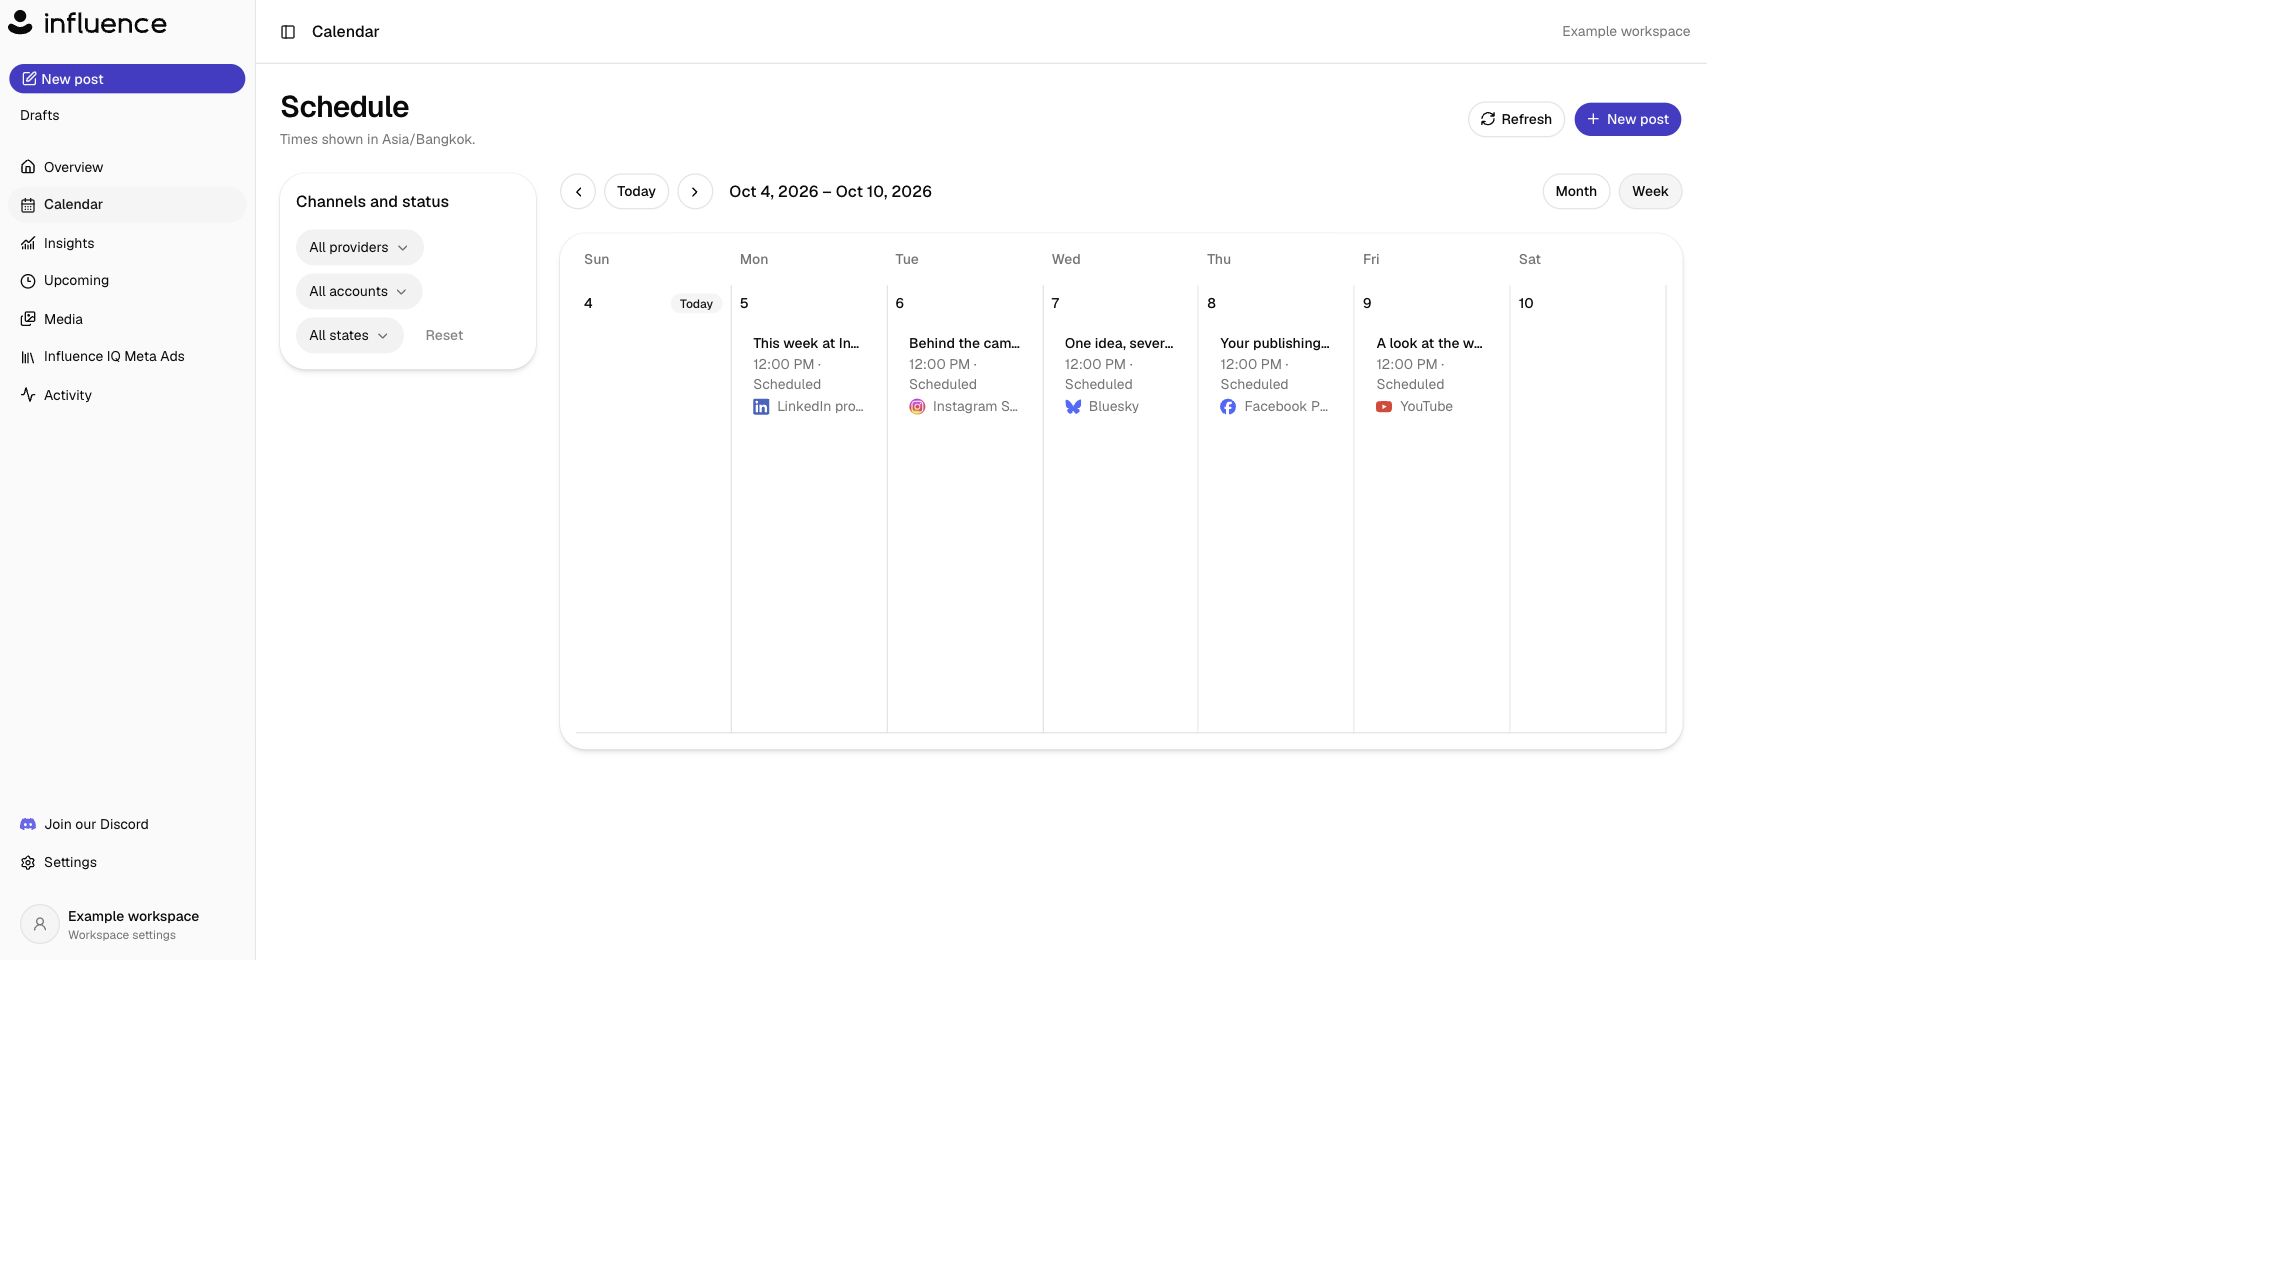Click the YouTube icon on Friday's post
Image resolution: width=2275 pixels, height=1280 pixels.
[x=1384, y=407]
